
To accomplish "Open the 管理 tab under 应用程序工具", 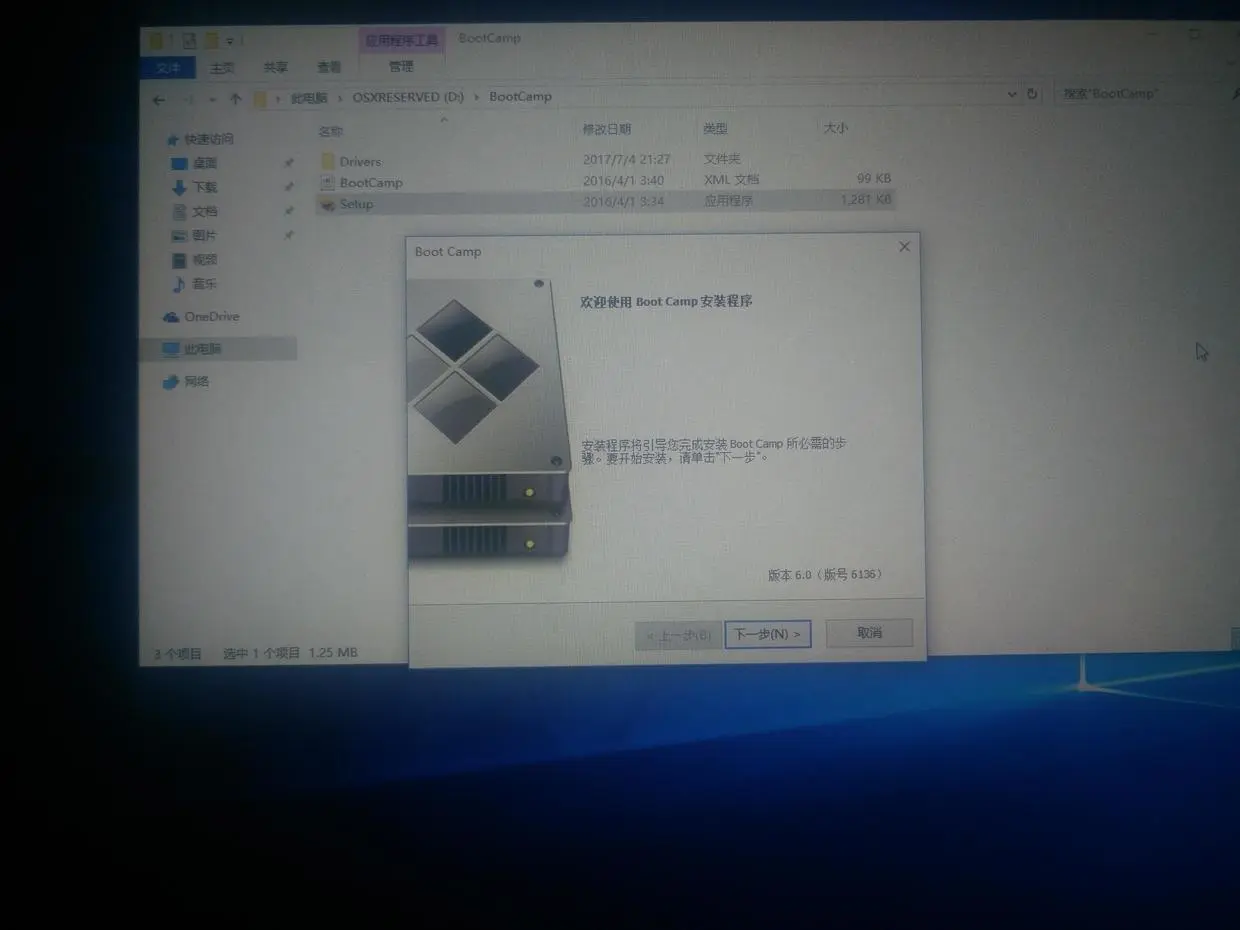I will pos(401,66).
